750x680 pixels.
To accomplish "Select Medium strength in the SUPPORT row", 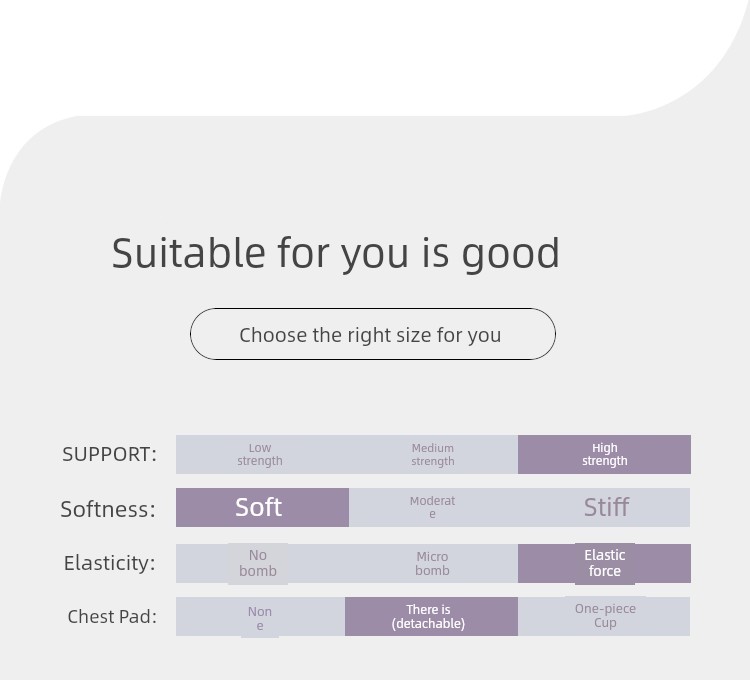I will click(x=432, y=454).
